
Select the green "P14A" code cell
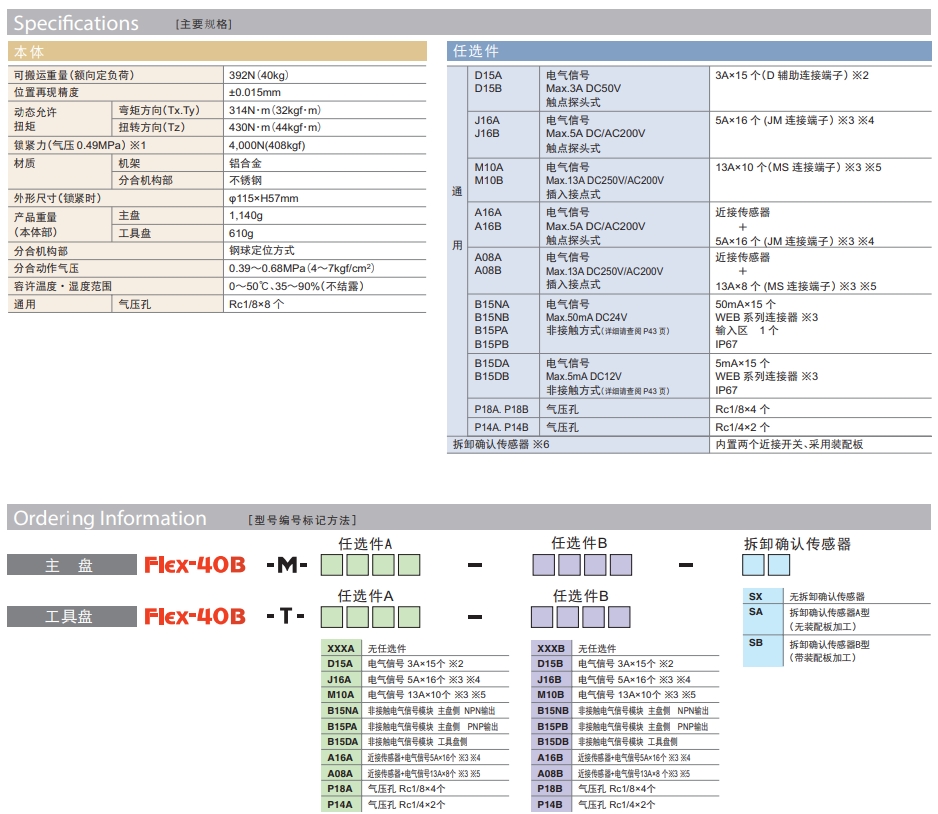point(340,805)
